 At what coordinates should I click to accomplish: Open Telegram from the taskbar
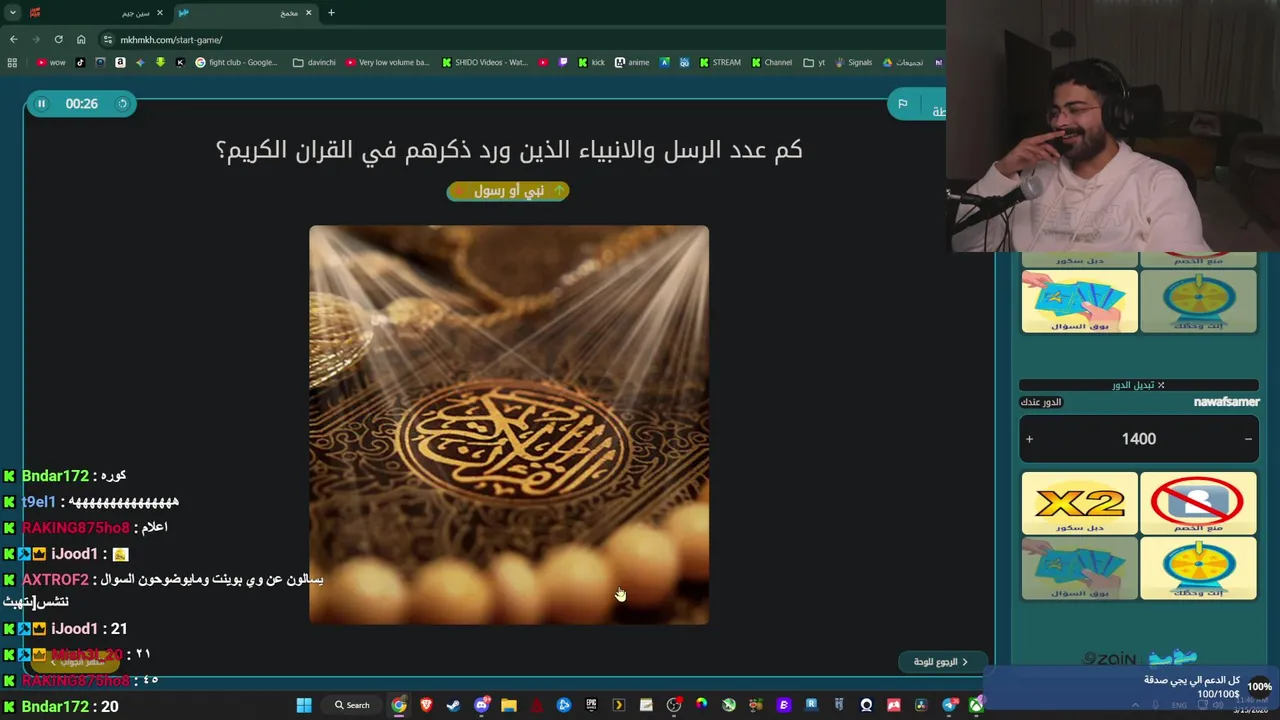click(x=949, y=705)
